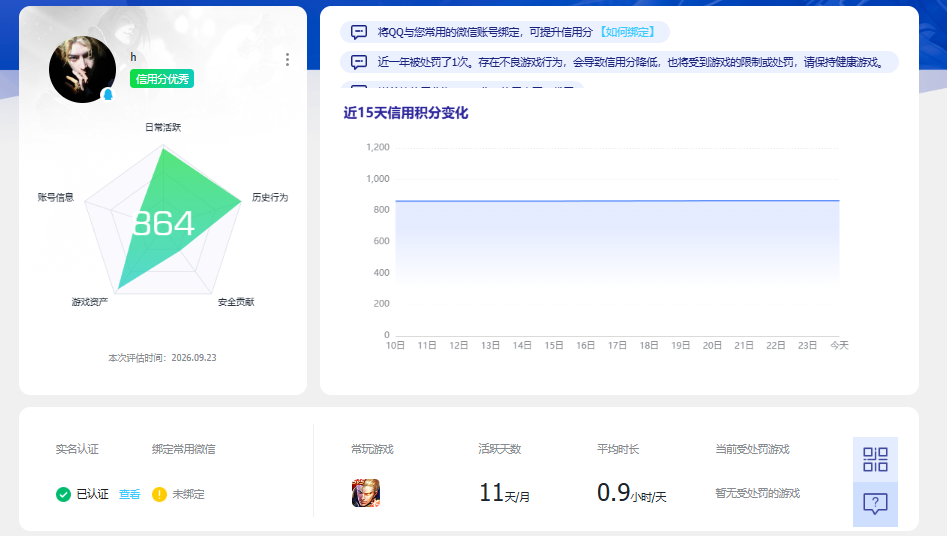The image size is (947, 536).
Task: Click chat icon beside punishment notice
Action: click(x=359, y=62)
